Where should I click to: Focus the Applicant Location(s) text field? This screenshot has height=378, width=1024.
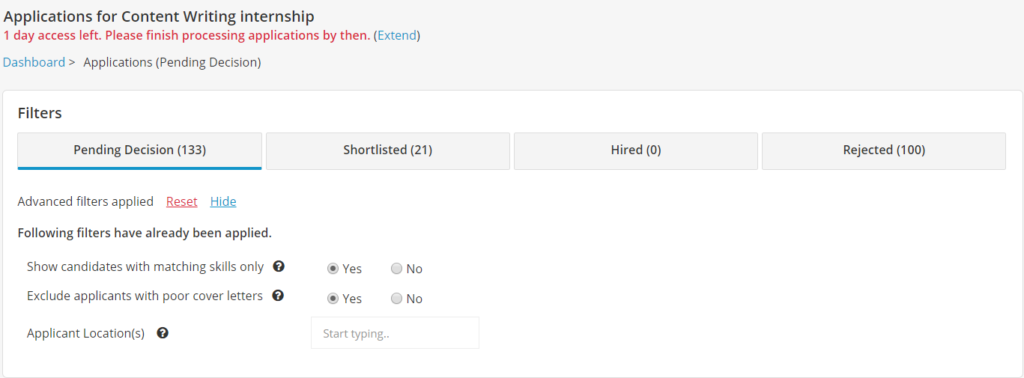coord(395,333)
